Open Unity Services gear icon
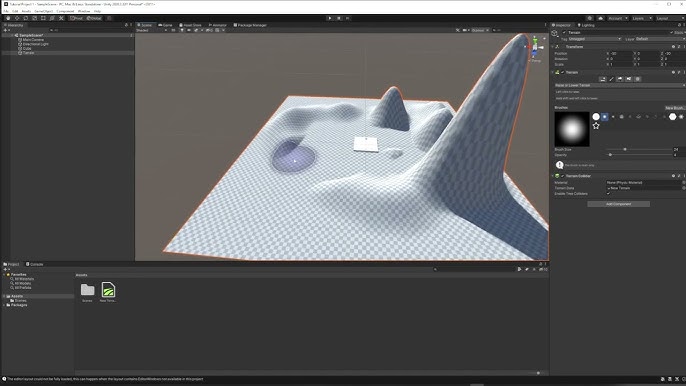The image size is (686, 386). 590,18
